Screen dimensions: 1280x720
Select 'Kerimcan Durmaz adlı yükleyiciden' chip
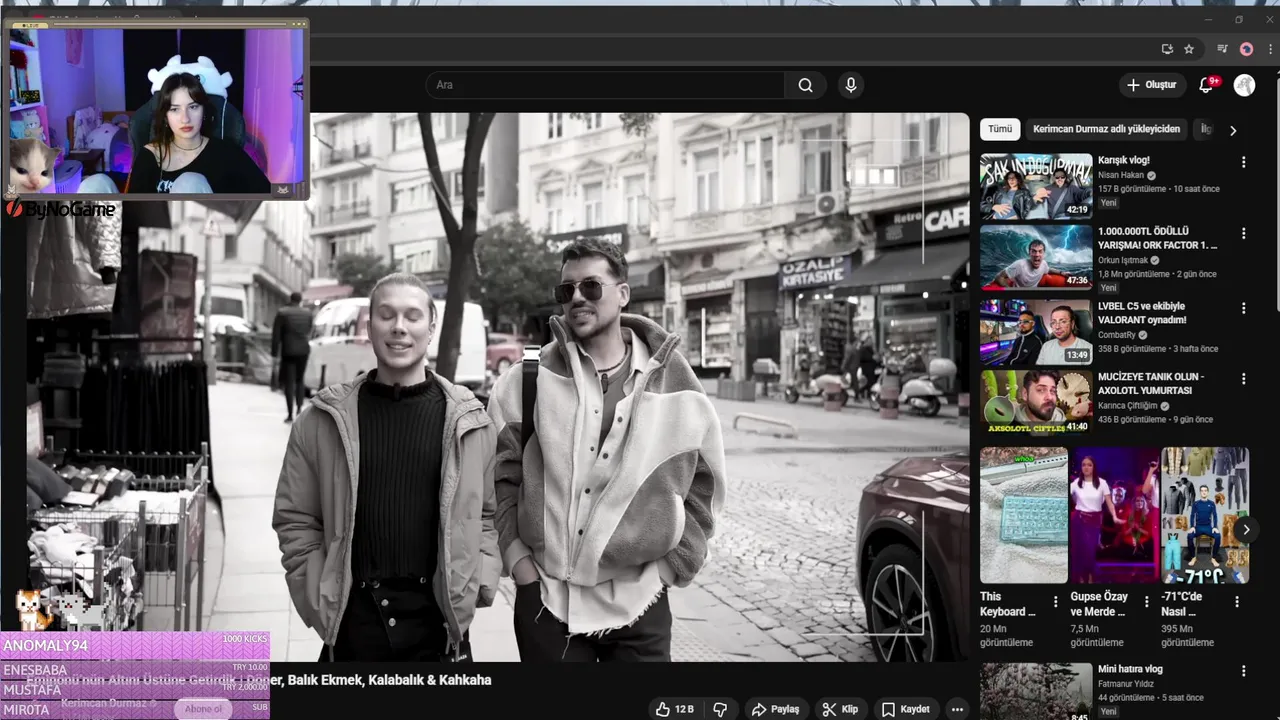click(1106, 129)
